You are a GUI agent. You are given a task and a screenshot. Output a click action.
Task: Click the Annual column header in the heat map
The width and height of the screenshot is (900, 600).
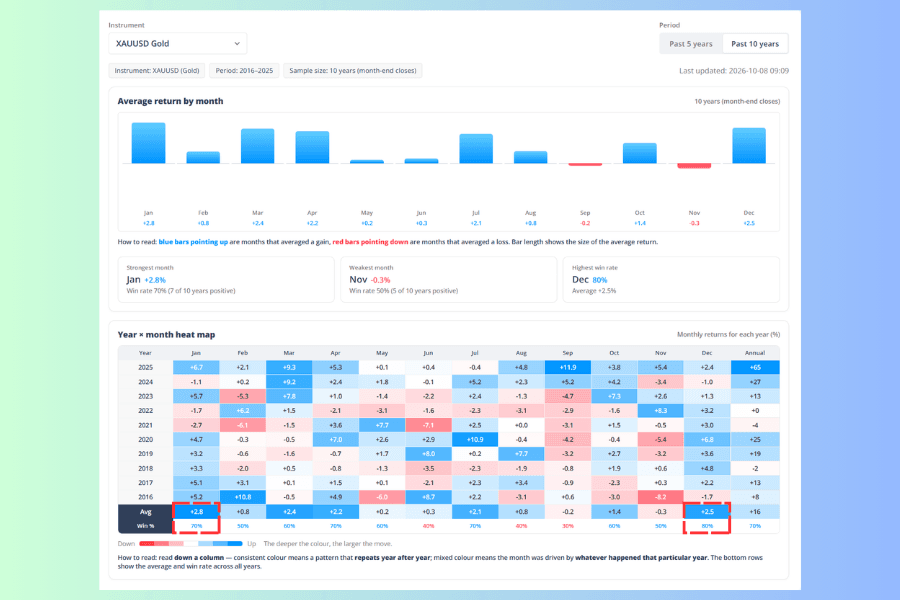point(755,353)
